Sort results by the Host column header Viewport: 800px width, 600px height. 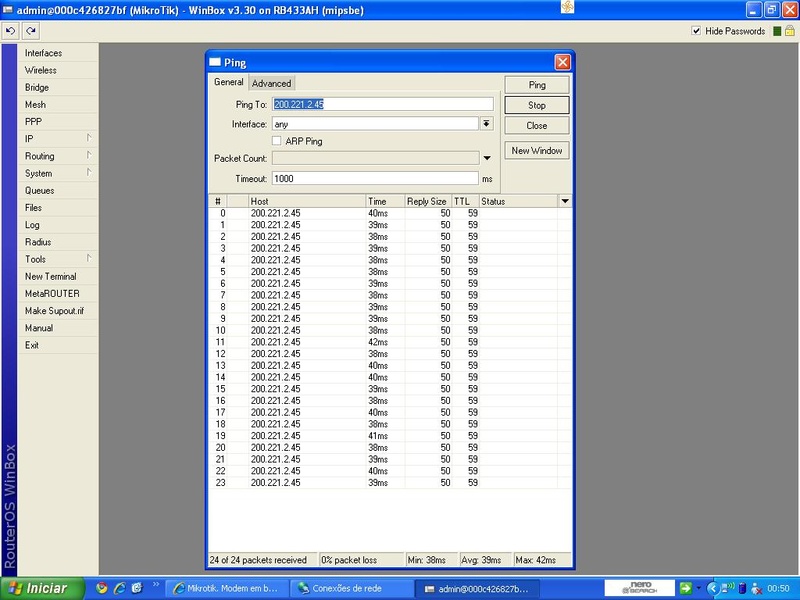click(x=307, y=202)
